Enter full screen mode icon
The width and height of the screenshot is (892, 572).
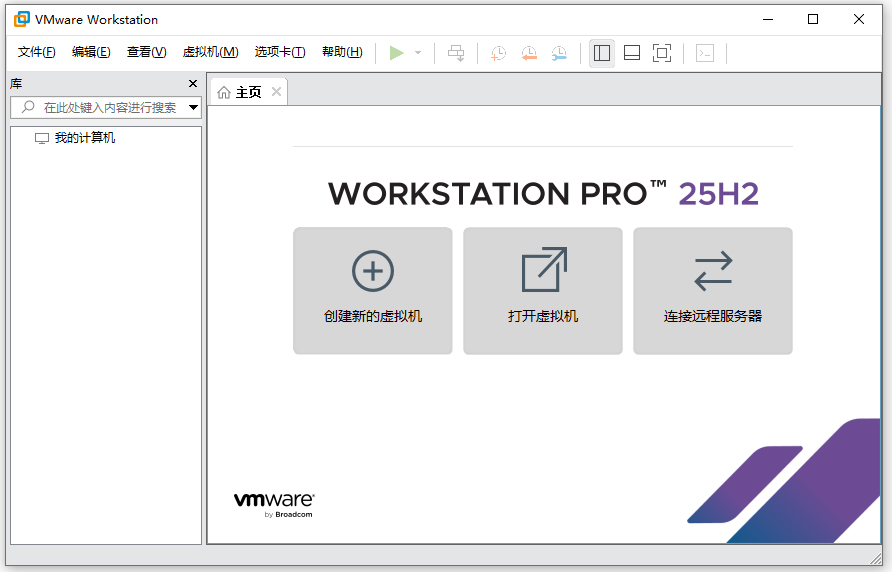(662, 53)
